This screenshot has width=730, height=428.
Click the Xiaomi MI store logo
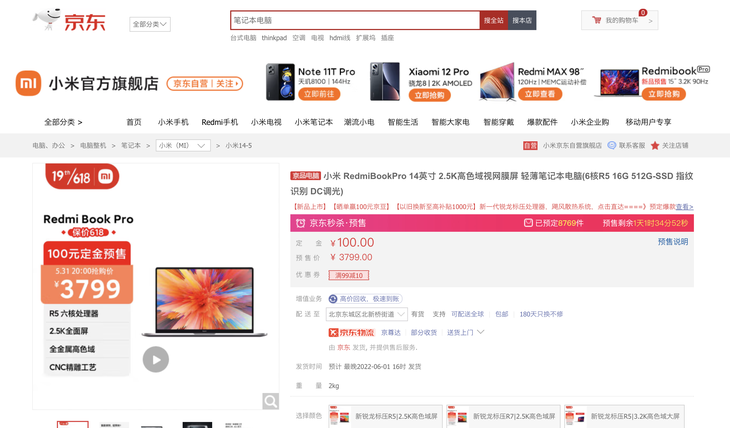[x=28, y=83]
